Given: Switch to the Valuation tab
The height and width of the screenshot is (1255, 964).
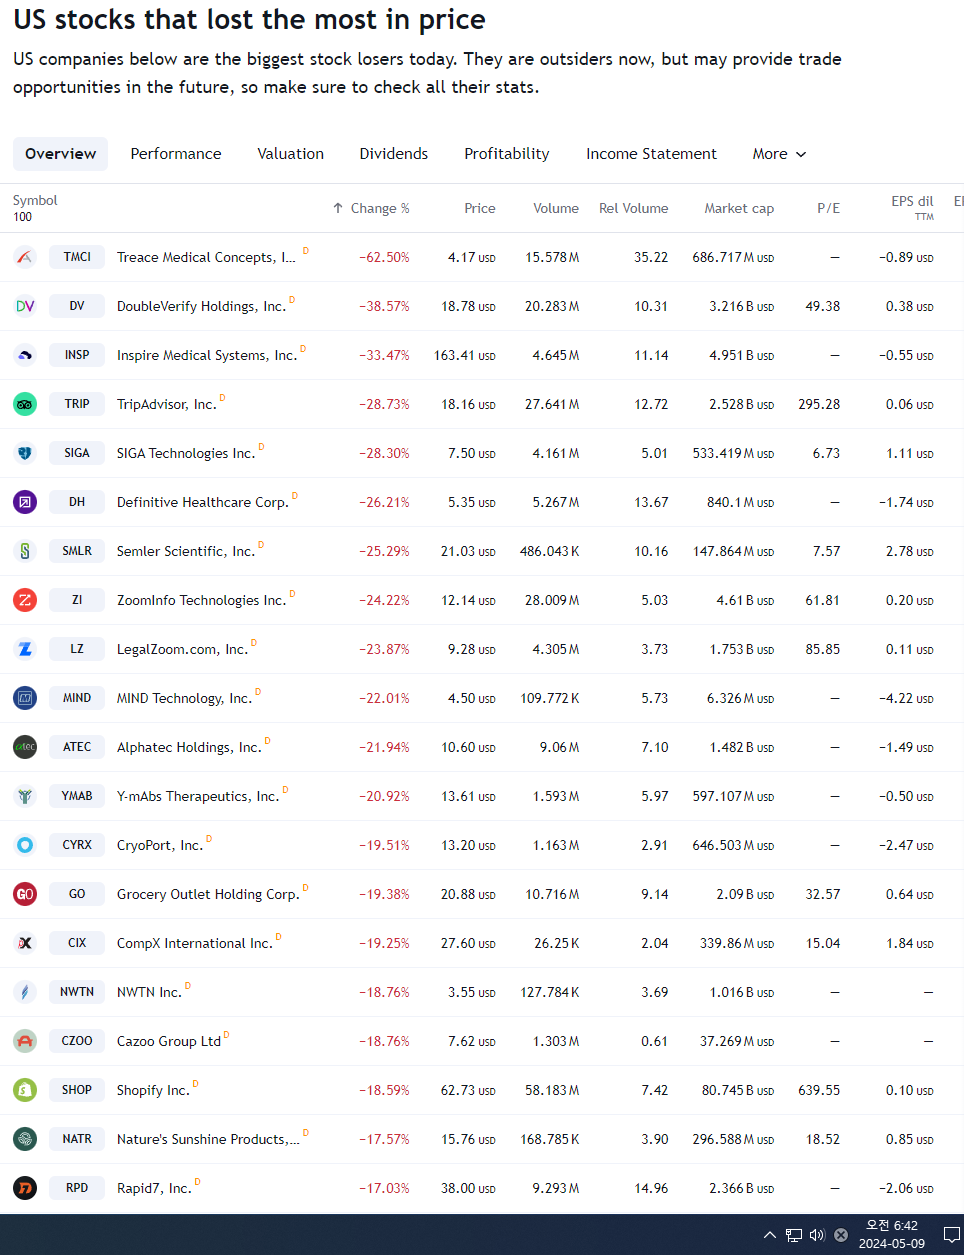Looking at the screenshot, I should [291, 154].
